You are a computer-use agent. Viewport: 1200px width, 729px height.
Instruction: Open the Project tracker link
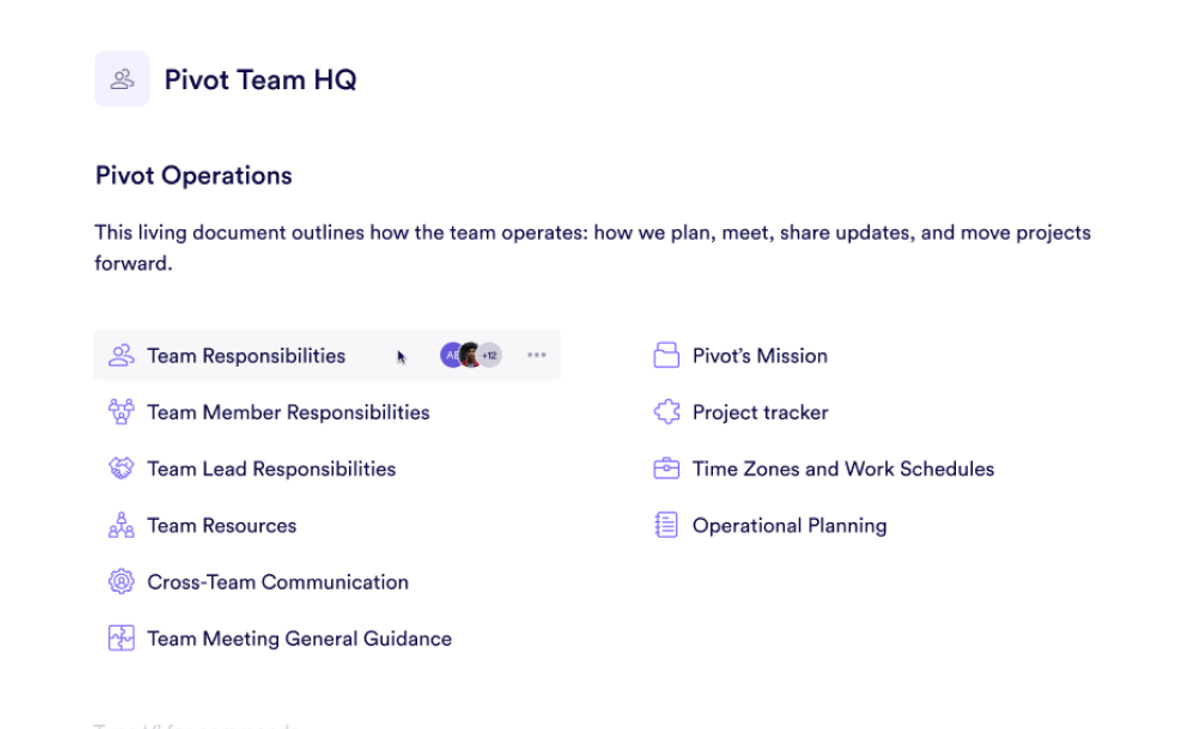click(x=760, y=412)
